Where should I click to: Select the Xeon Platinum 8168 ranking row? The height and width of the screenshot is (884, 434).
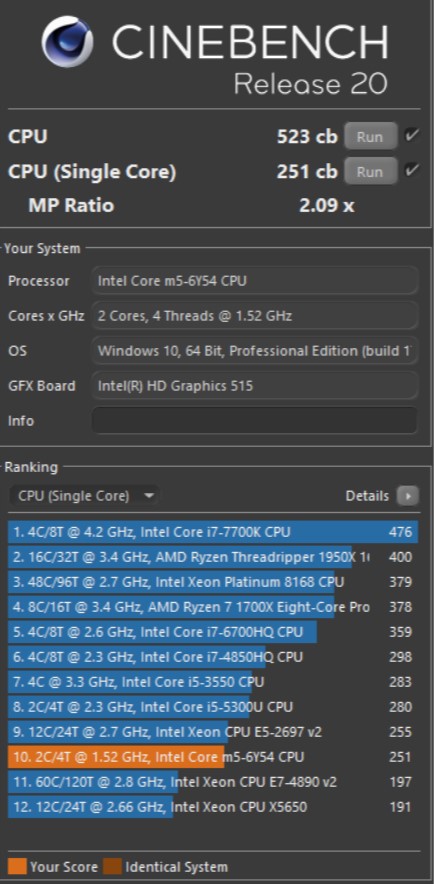point(213,582)
